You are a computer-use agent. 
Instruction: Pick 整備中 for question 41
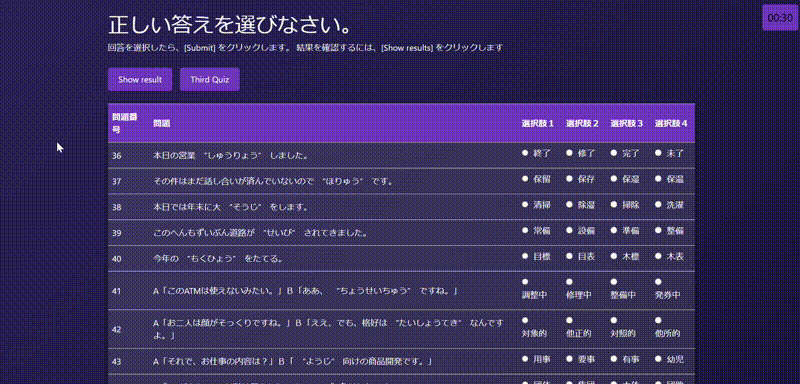tap(614, 281)
